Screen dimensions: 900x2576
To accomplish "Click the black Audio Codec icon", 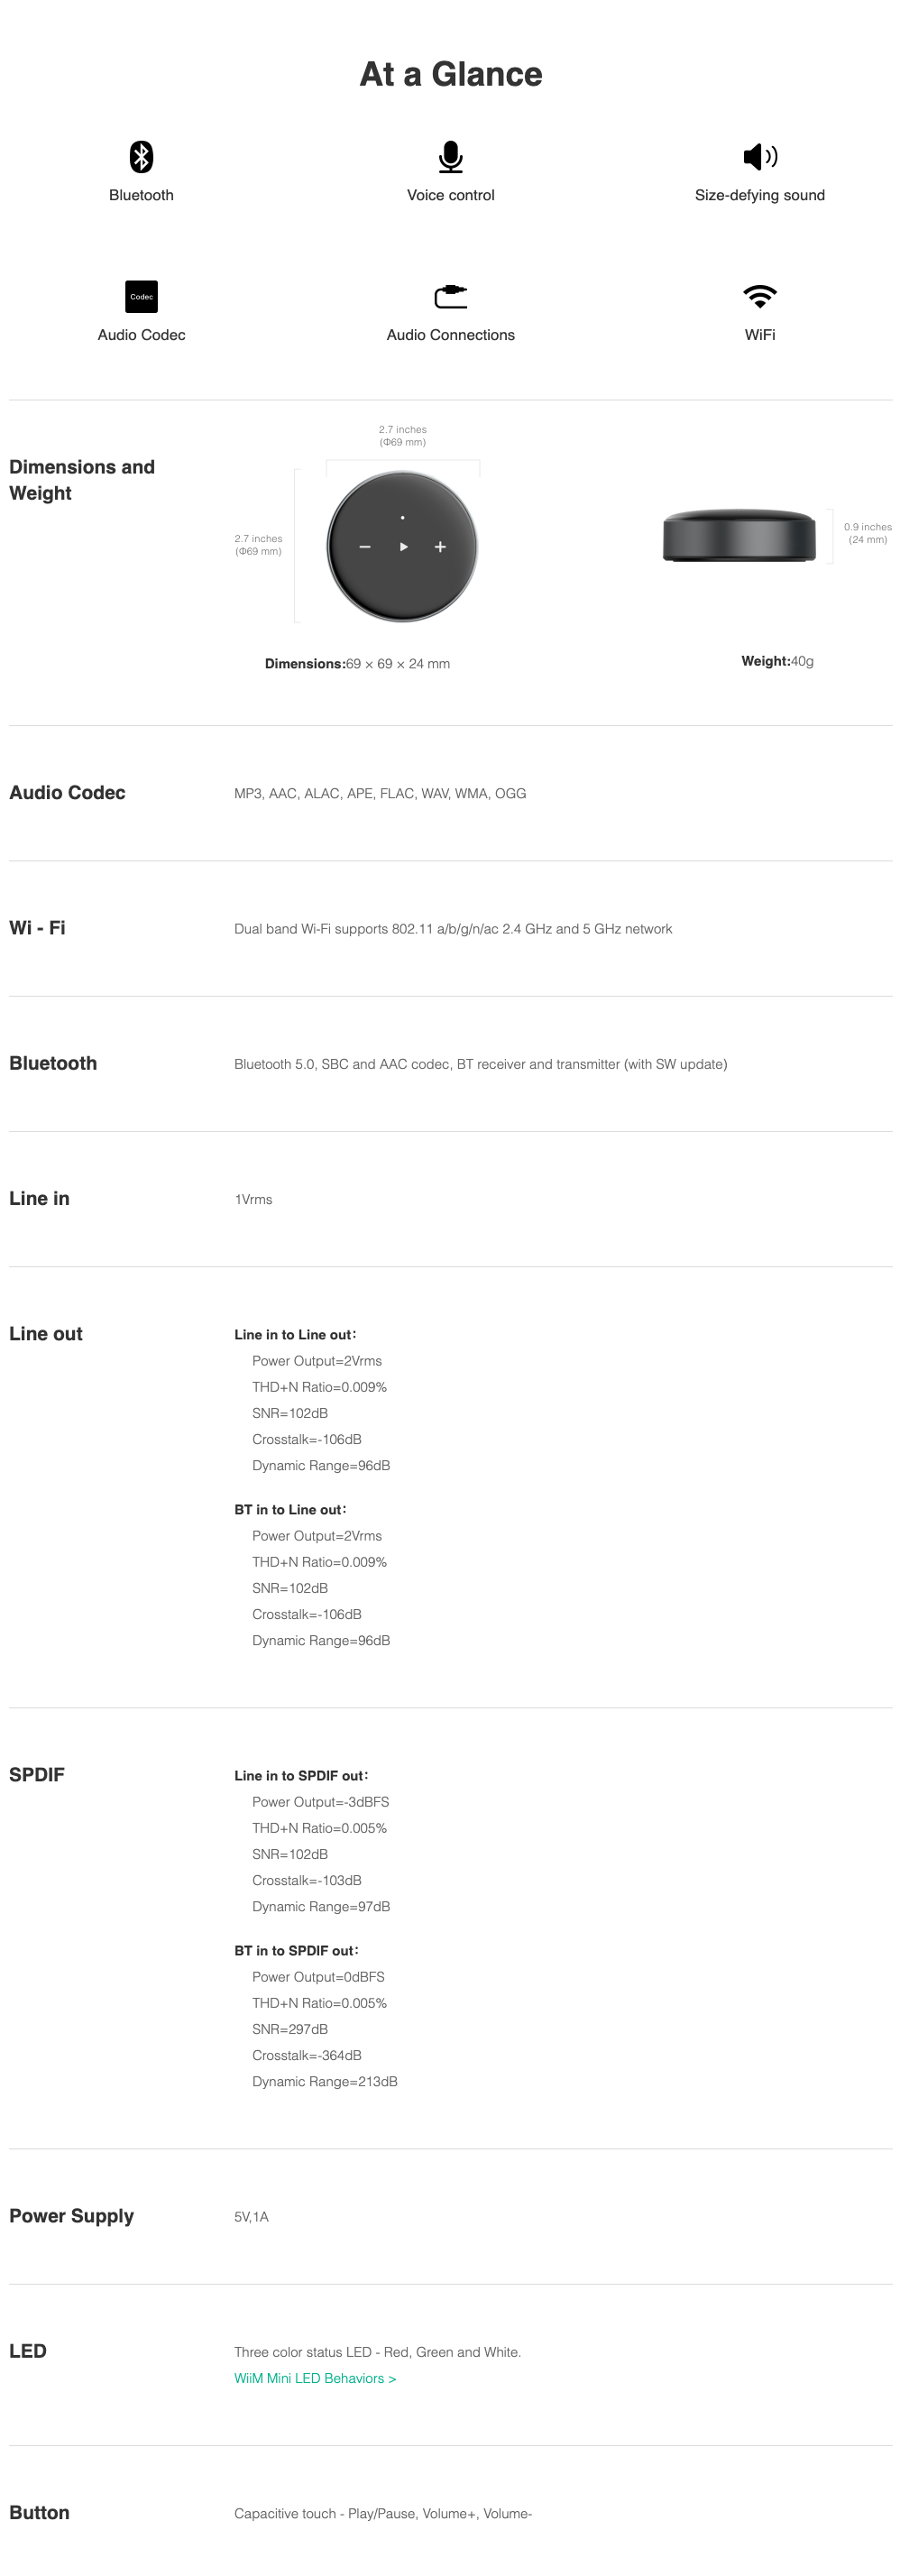I will (141, 296).
